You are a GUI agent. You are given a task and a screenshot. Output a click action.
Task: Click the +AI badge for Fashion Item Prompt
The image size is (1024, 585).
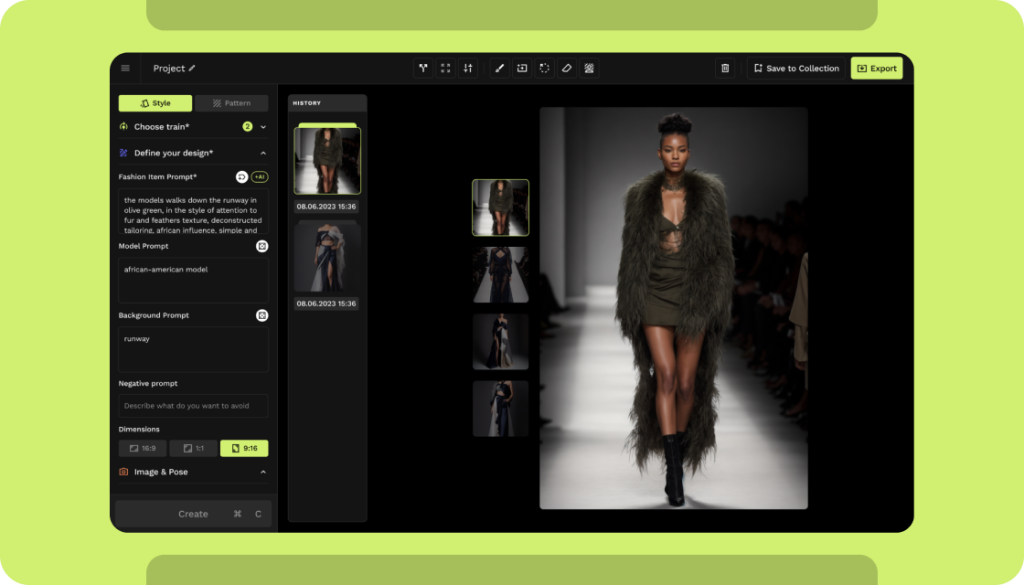tap(259, 177)
